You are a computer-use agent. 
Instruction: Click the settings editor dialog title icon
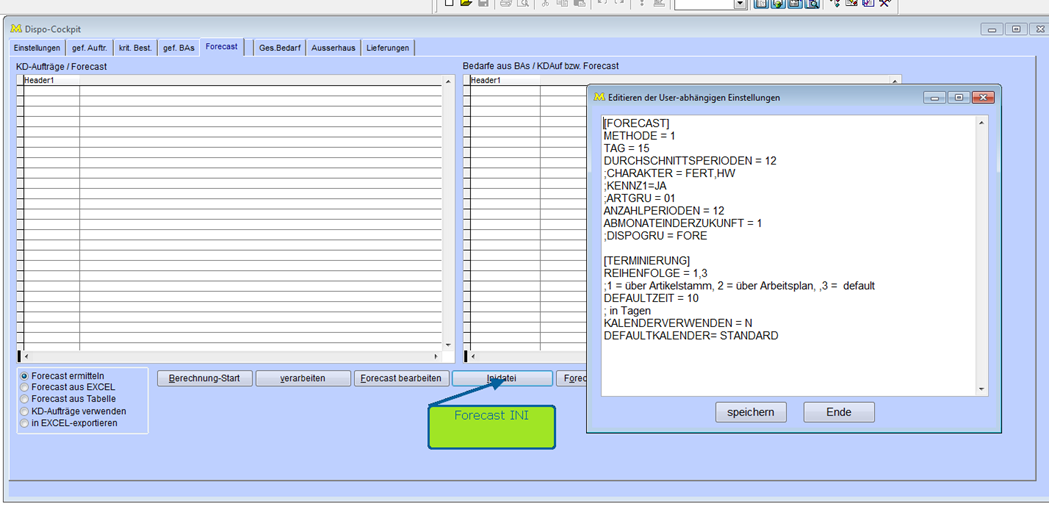(x=599, y=97)
